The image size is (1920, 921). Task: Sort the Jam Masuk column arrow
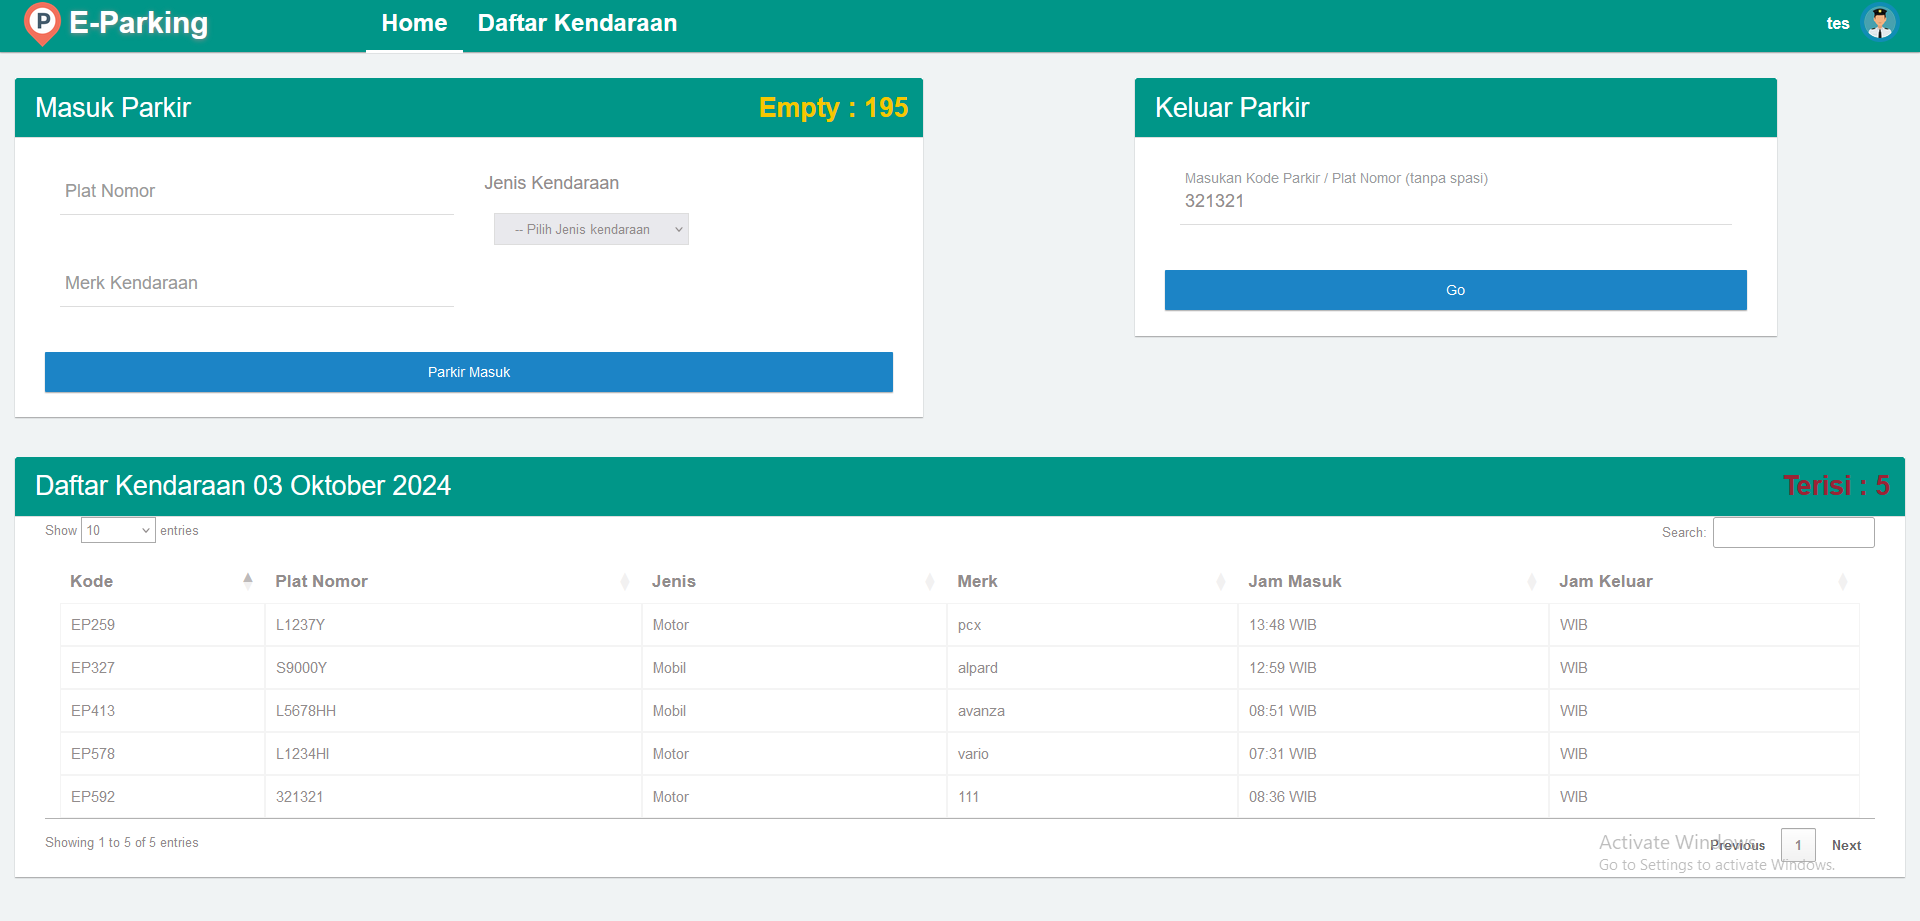pos(1531,581)
